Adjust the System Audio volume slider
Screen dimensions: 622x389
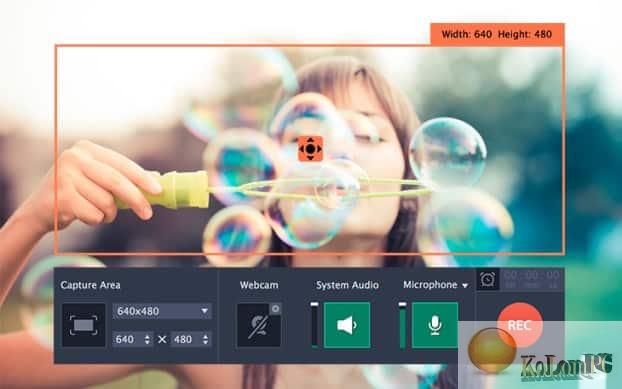315,325
